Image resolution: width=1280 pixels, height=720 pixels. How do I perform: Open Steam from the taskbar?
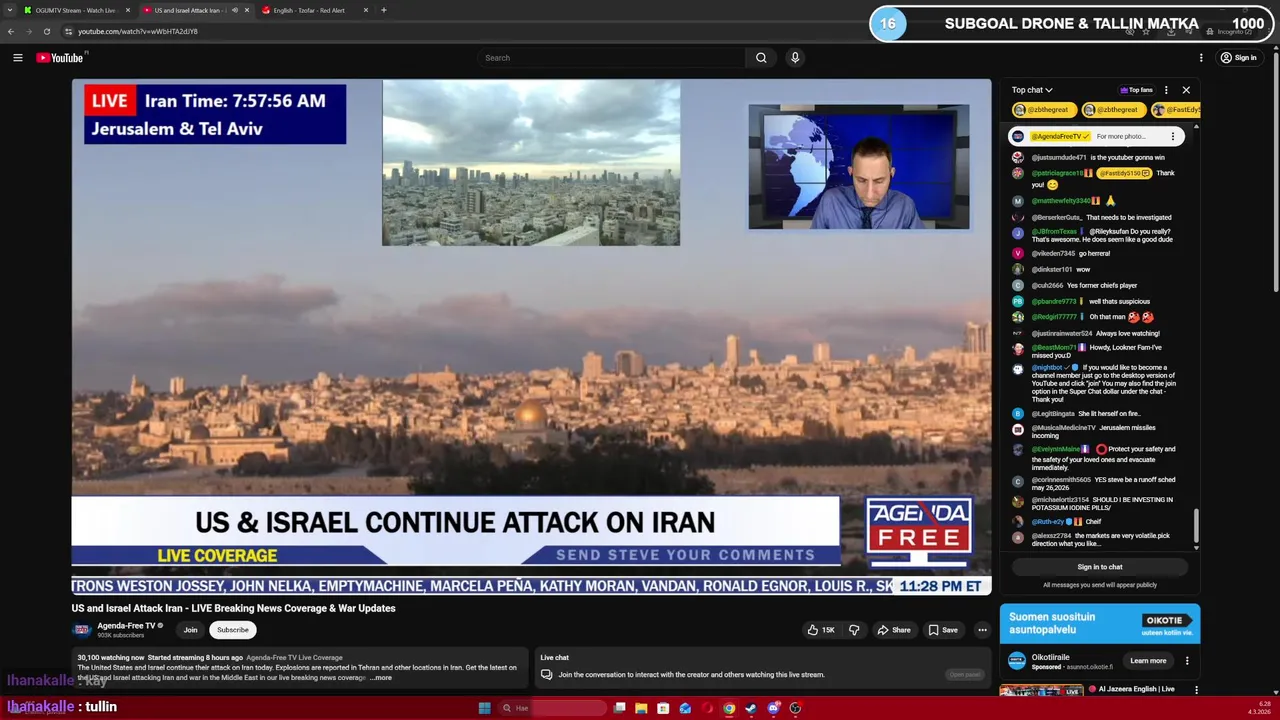(751, 708)
